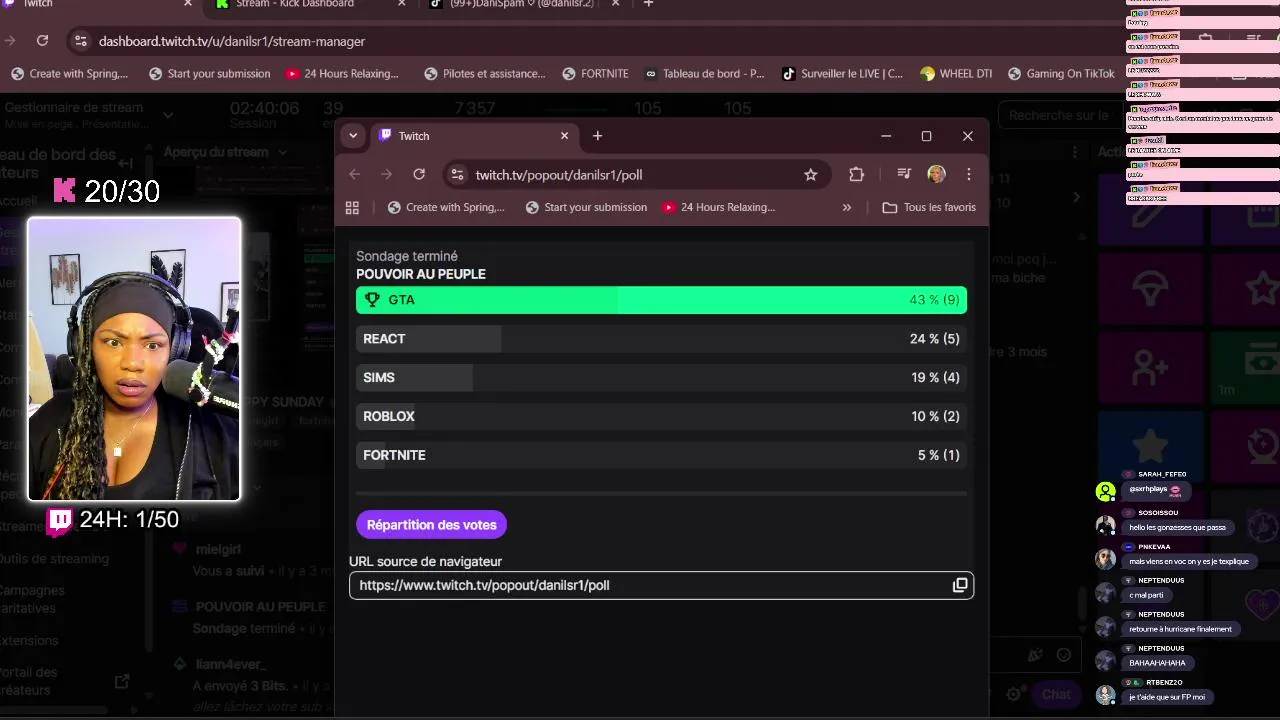Open Outils de streaming in sidebar
Image resolution: width=1280 pixels, height=720 pixels.
(x=54, y=559)
